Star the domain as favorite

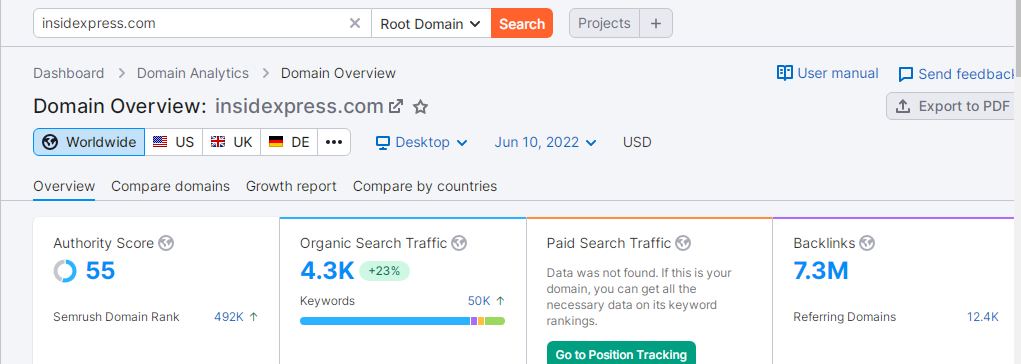coord(421,107)
